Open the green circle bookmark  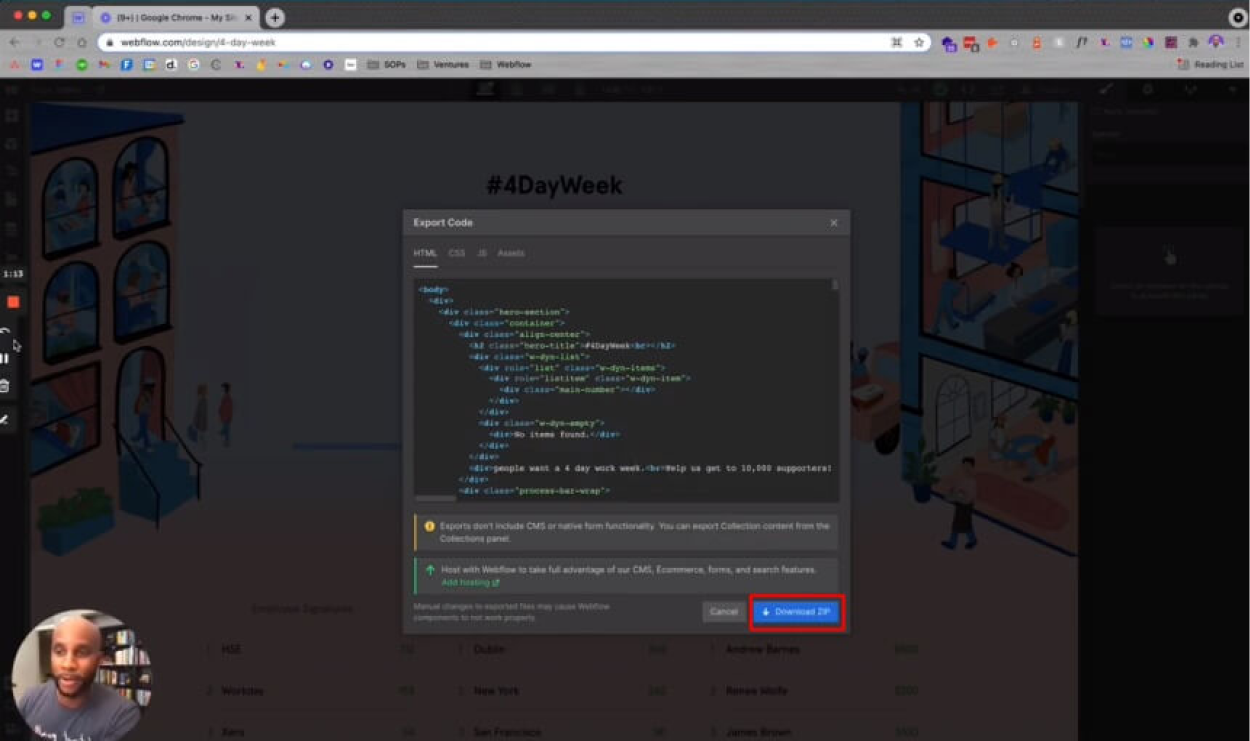(x=82, y=65)
